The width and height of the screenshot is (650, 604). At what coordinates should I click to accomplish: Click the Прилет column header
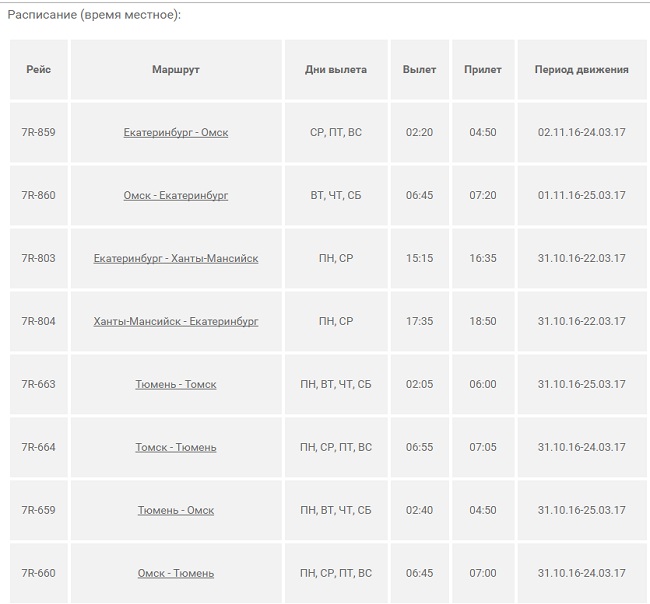[483, 70]
